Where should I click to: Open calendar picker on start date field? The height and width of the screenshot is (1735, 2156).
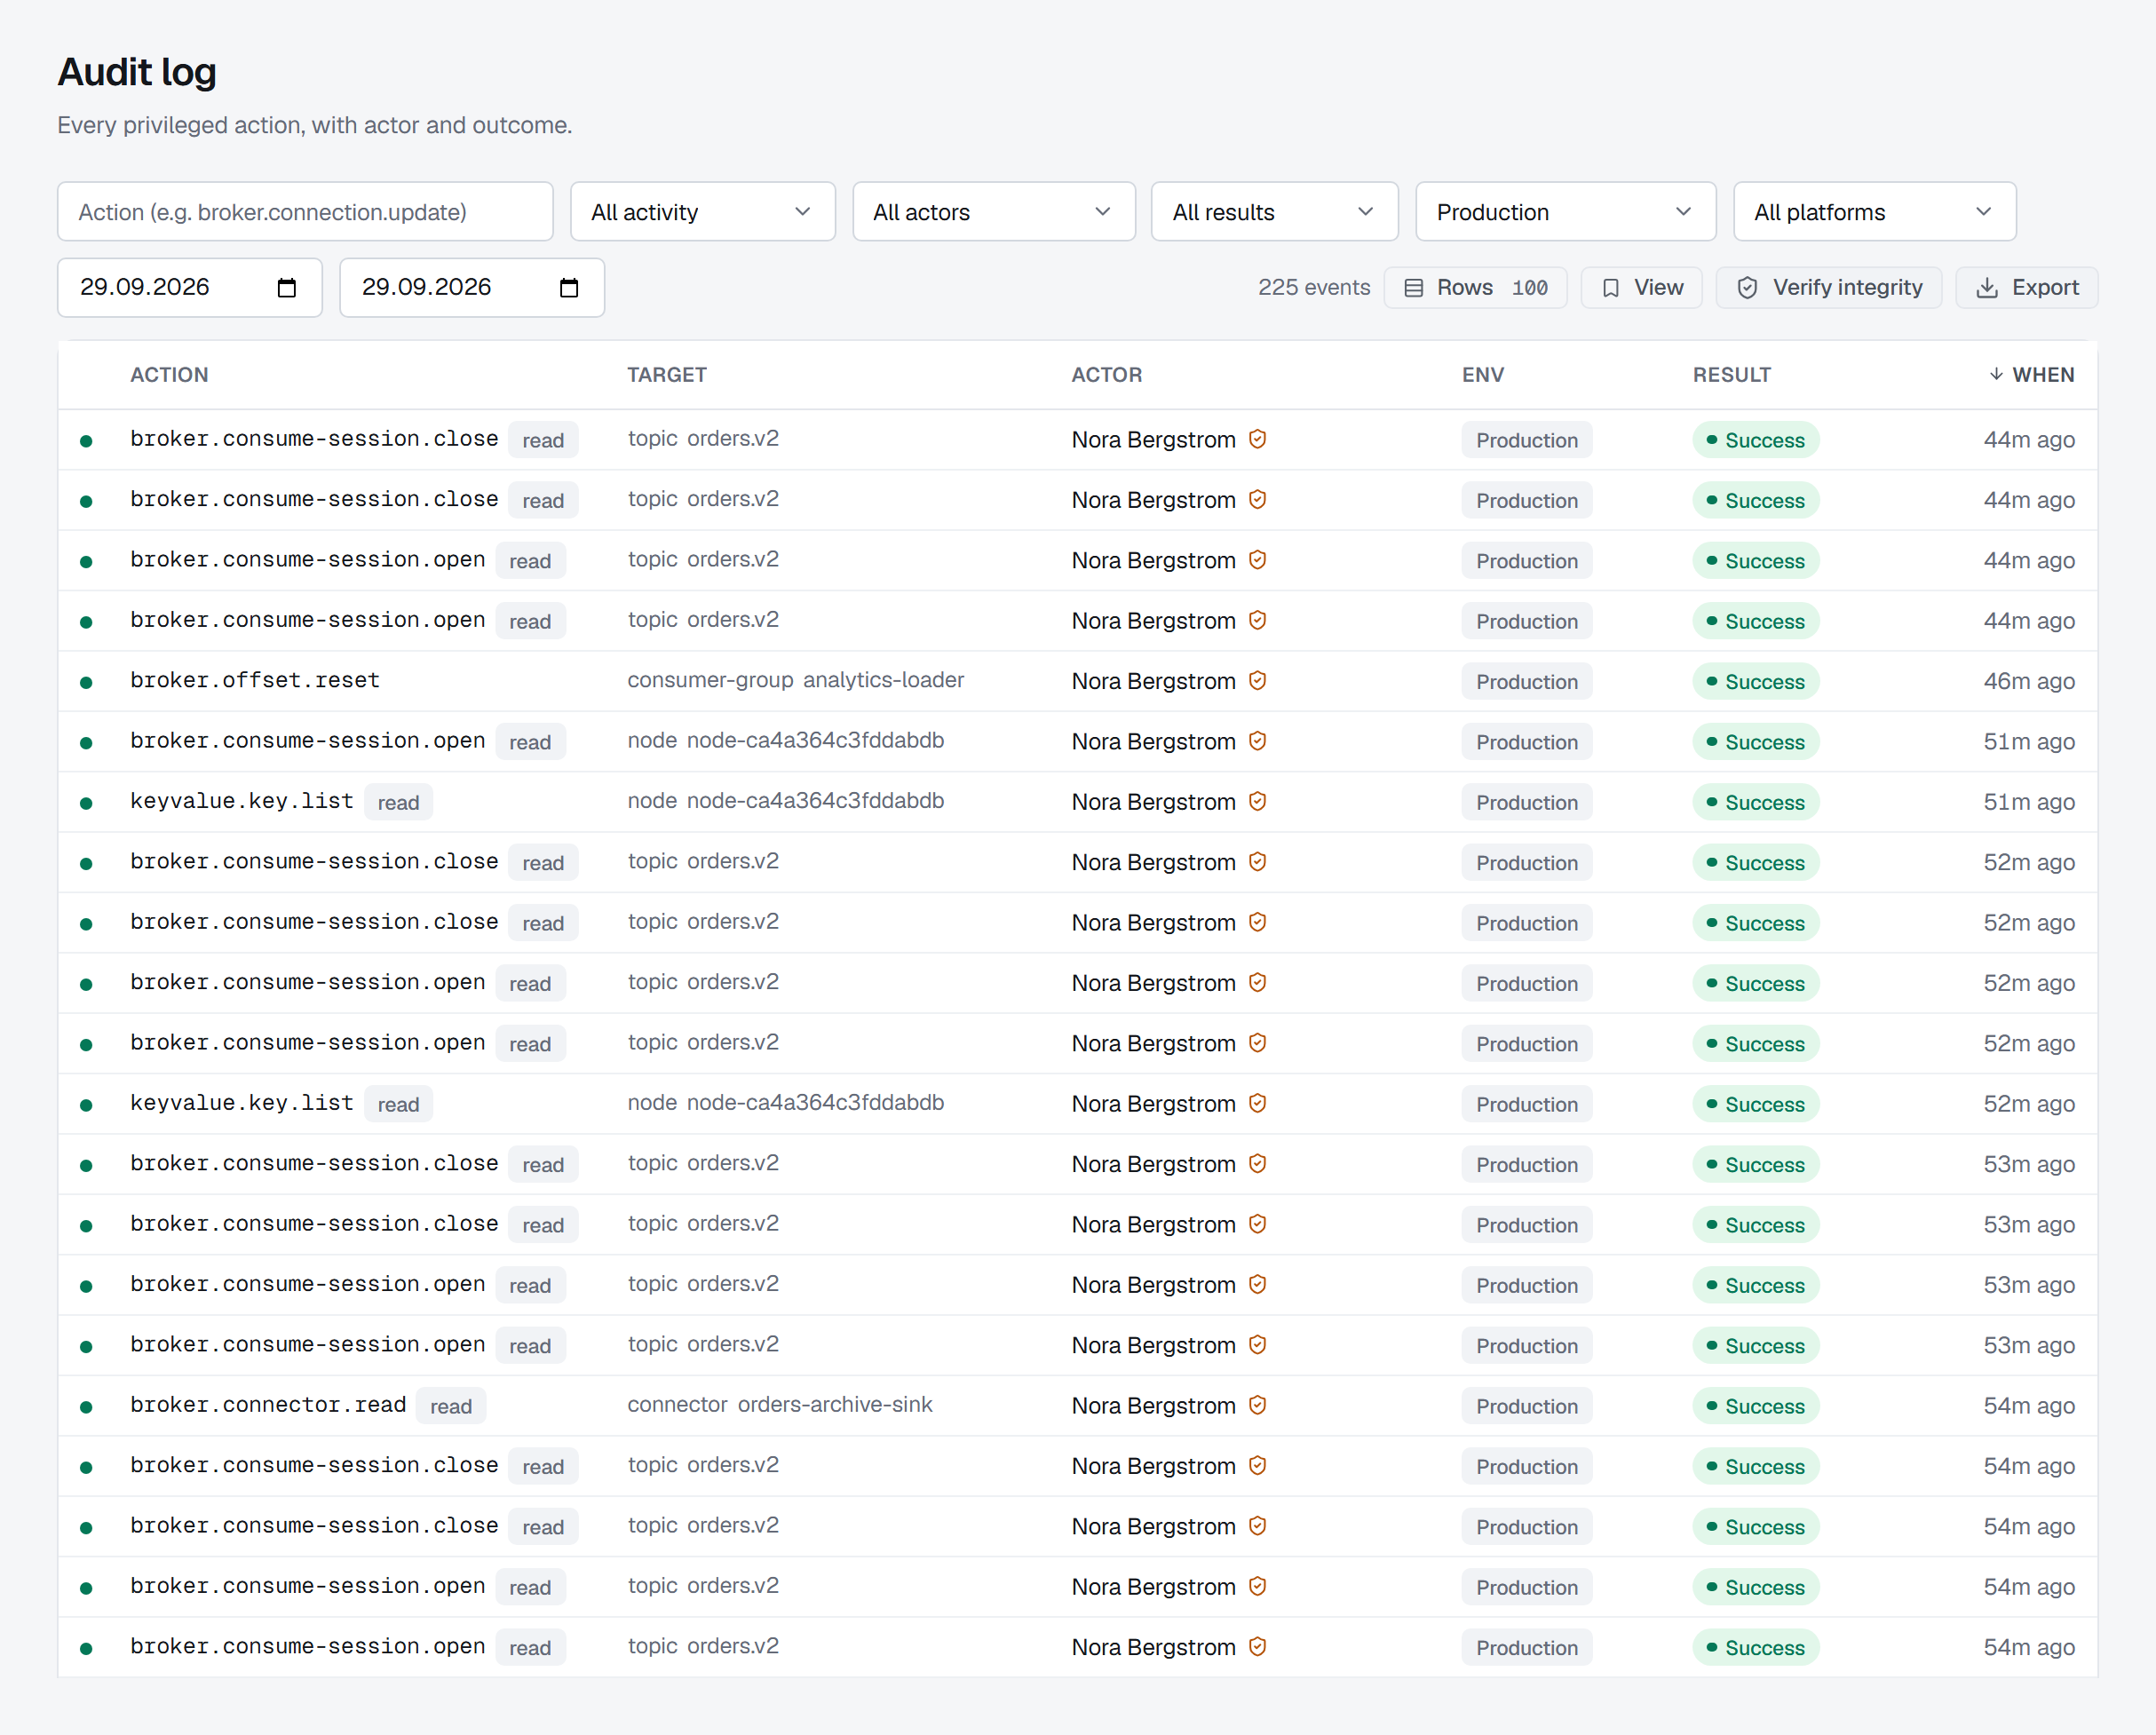click(x=287, y=288)
